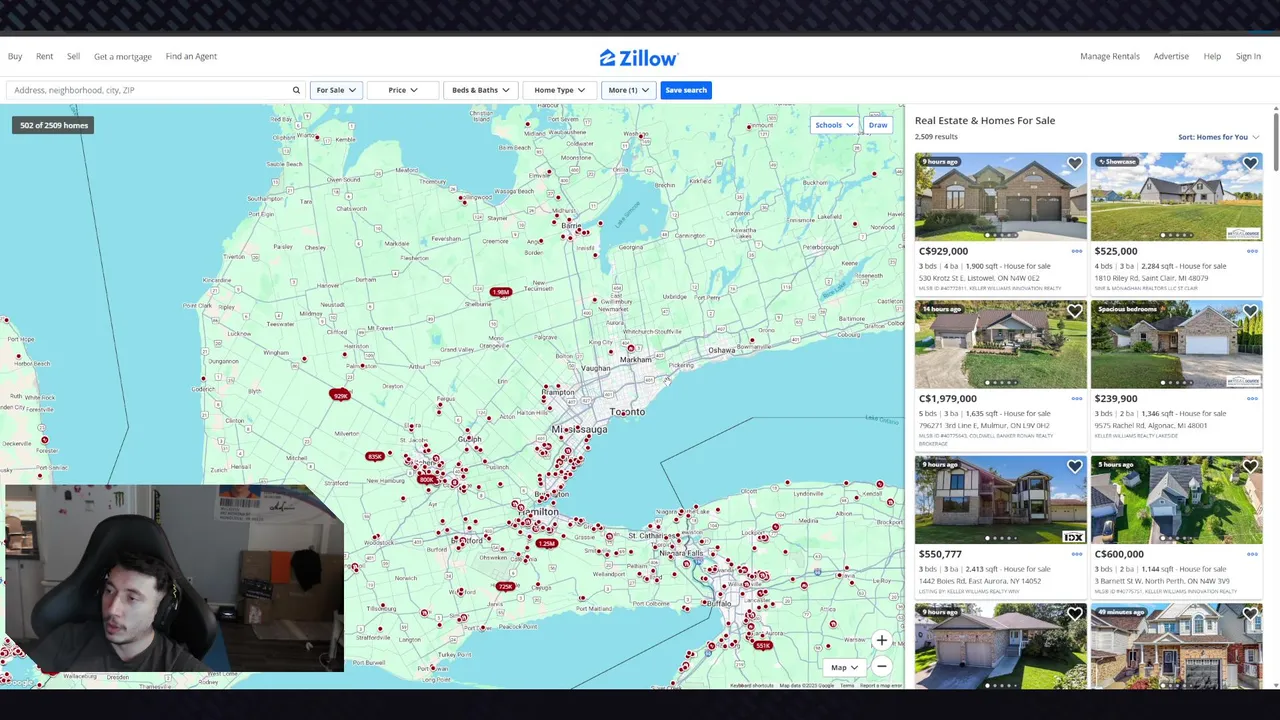Click the 929K price marker on map
Viewport: 1280px width, 720px height.
[x=340, y=396]
